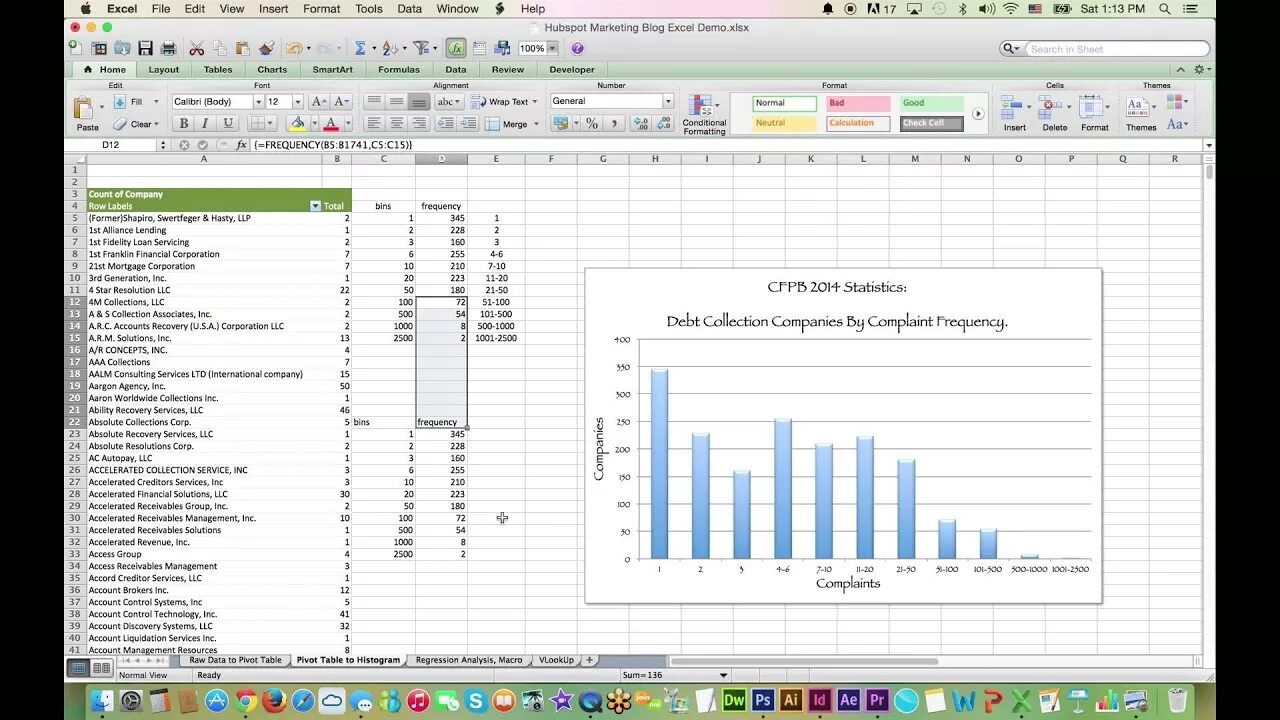
Task: Click the Decrease Decimal icon
Action: 662,123
